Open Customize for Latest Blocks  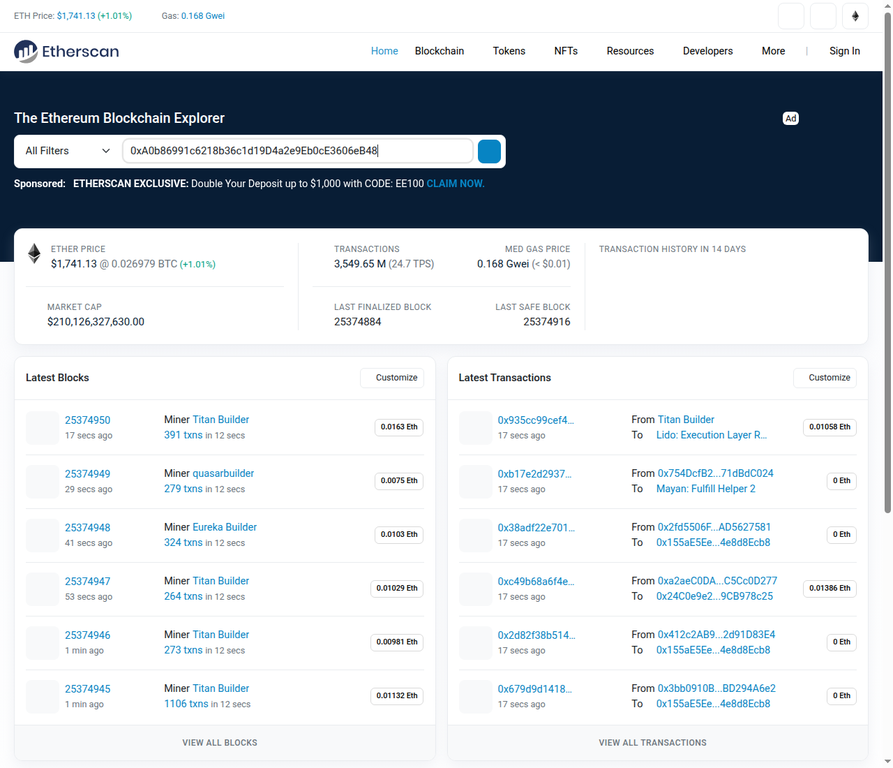pos(392,377)
